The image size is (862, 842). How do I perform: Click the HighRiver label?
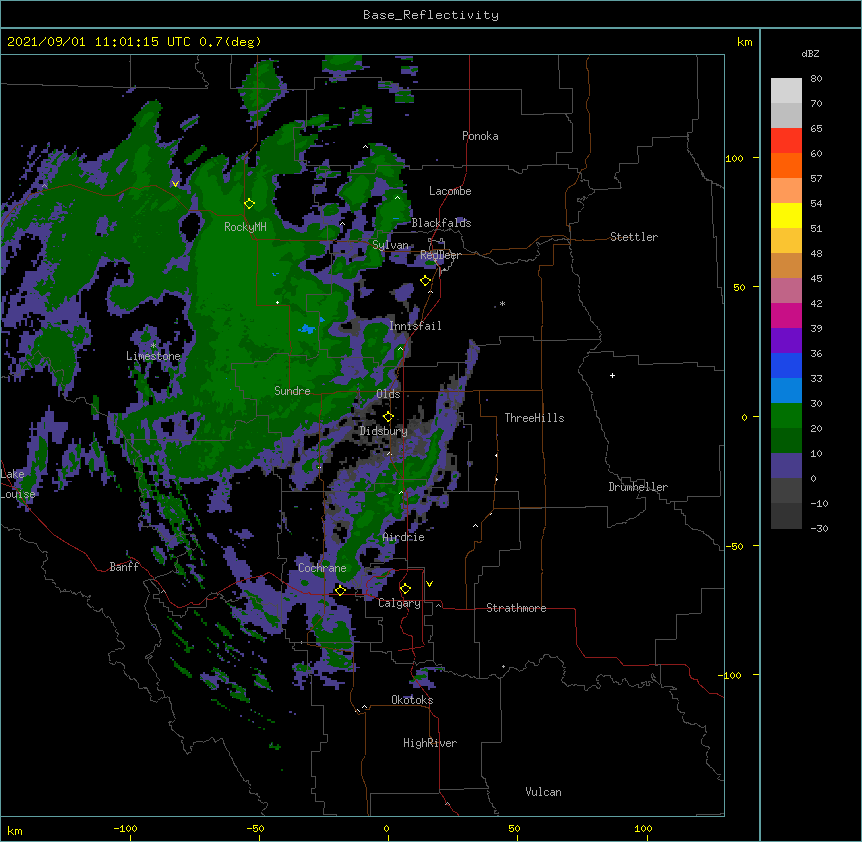tap(430, 743)
